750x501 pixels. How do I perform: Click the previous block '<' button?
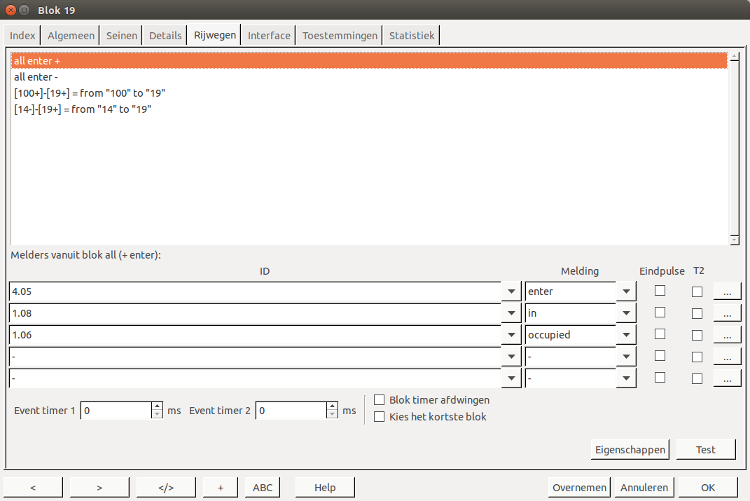pos(33,487)
